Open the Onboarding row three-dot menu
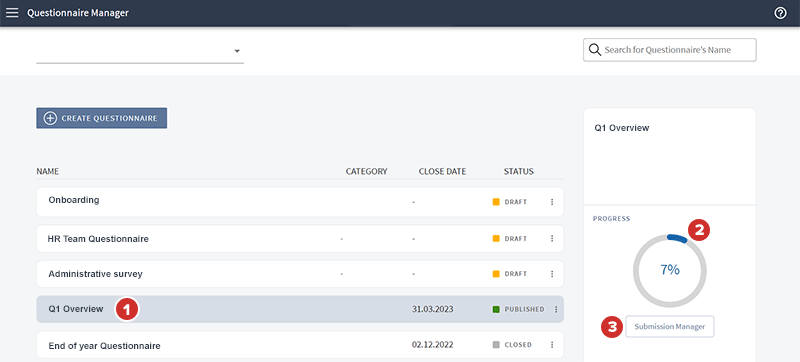 tap(552, 202)
